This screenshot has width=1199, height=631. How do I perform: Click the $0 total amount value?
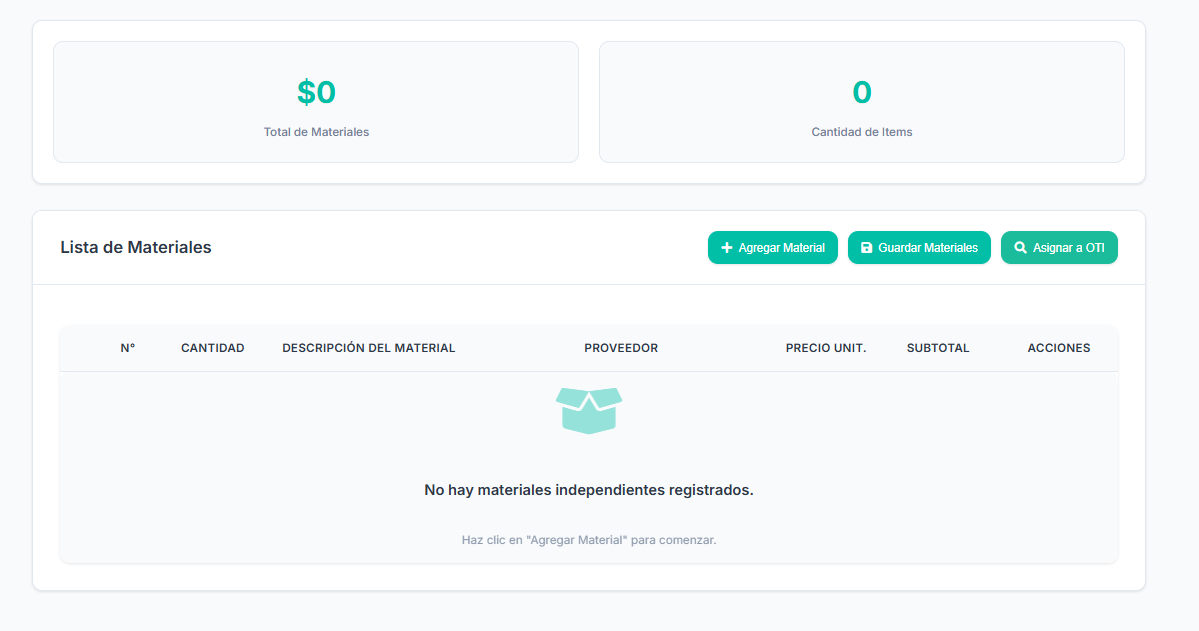316,93
